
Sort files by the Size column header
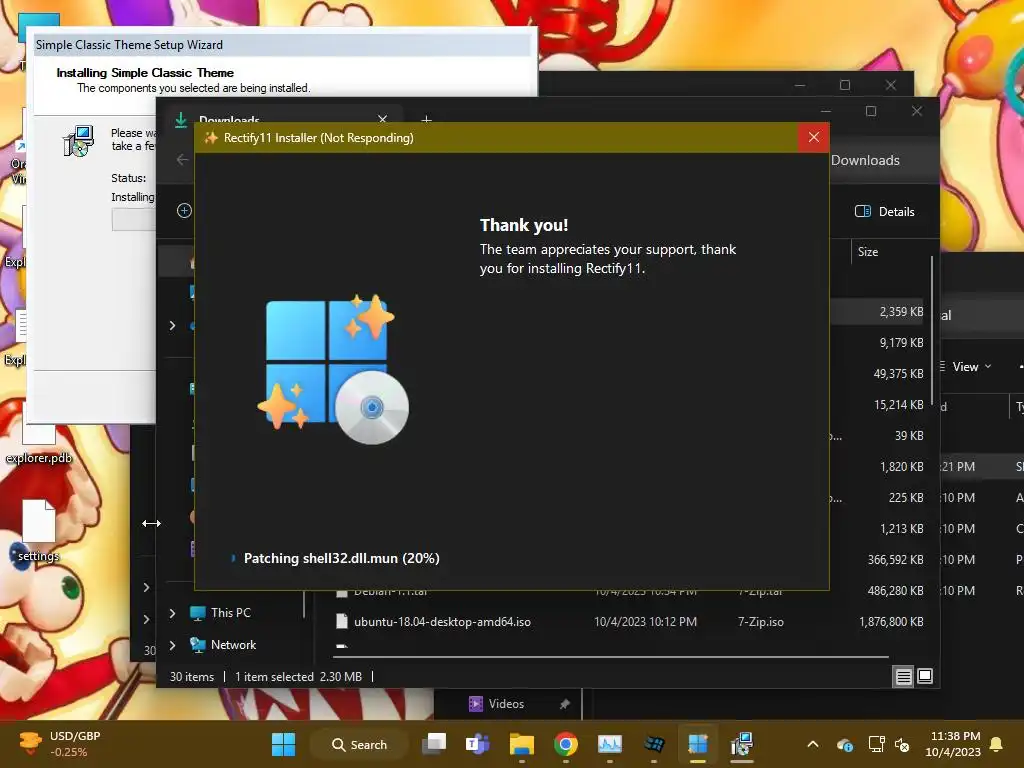tap(868, 251)
